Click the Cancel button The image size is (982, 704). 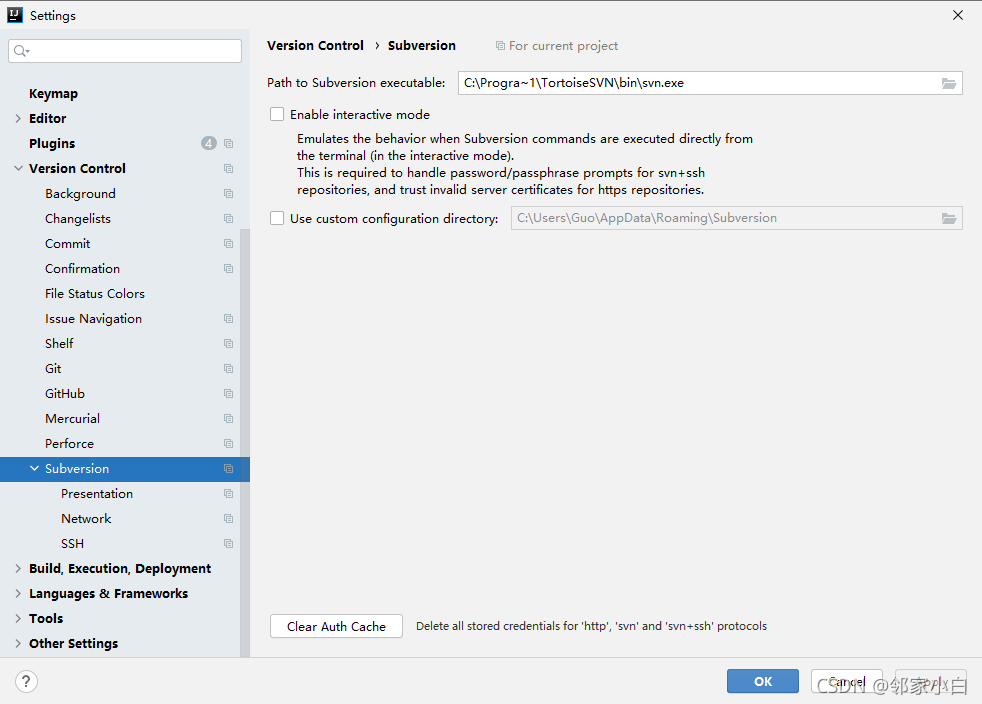coord(847,681)
